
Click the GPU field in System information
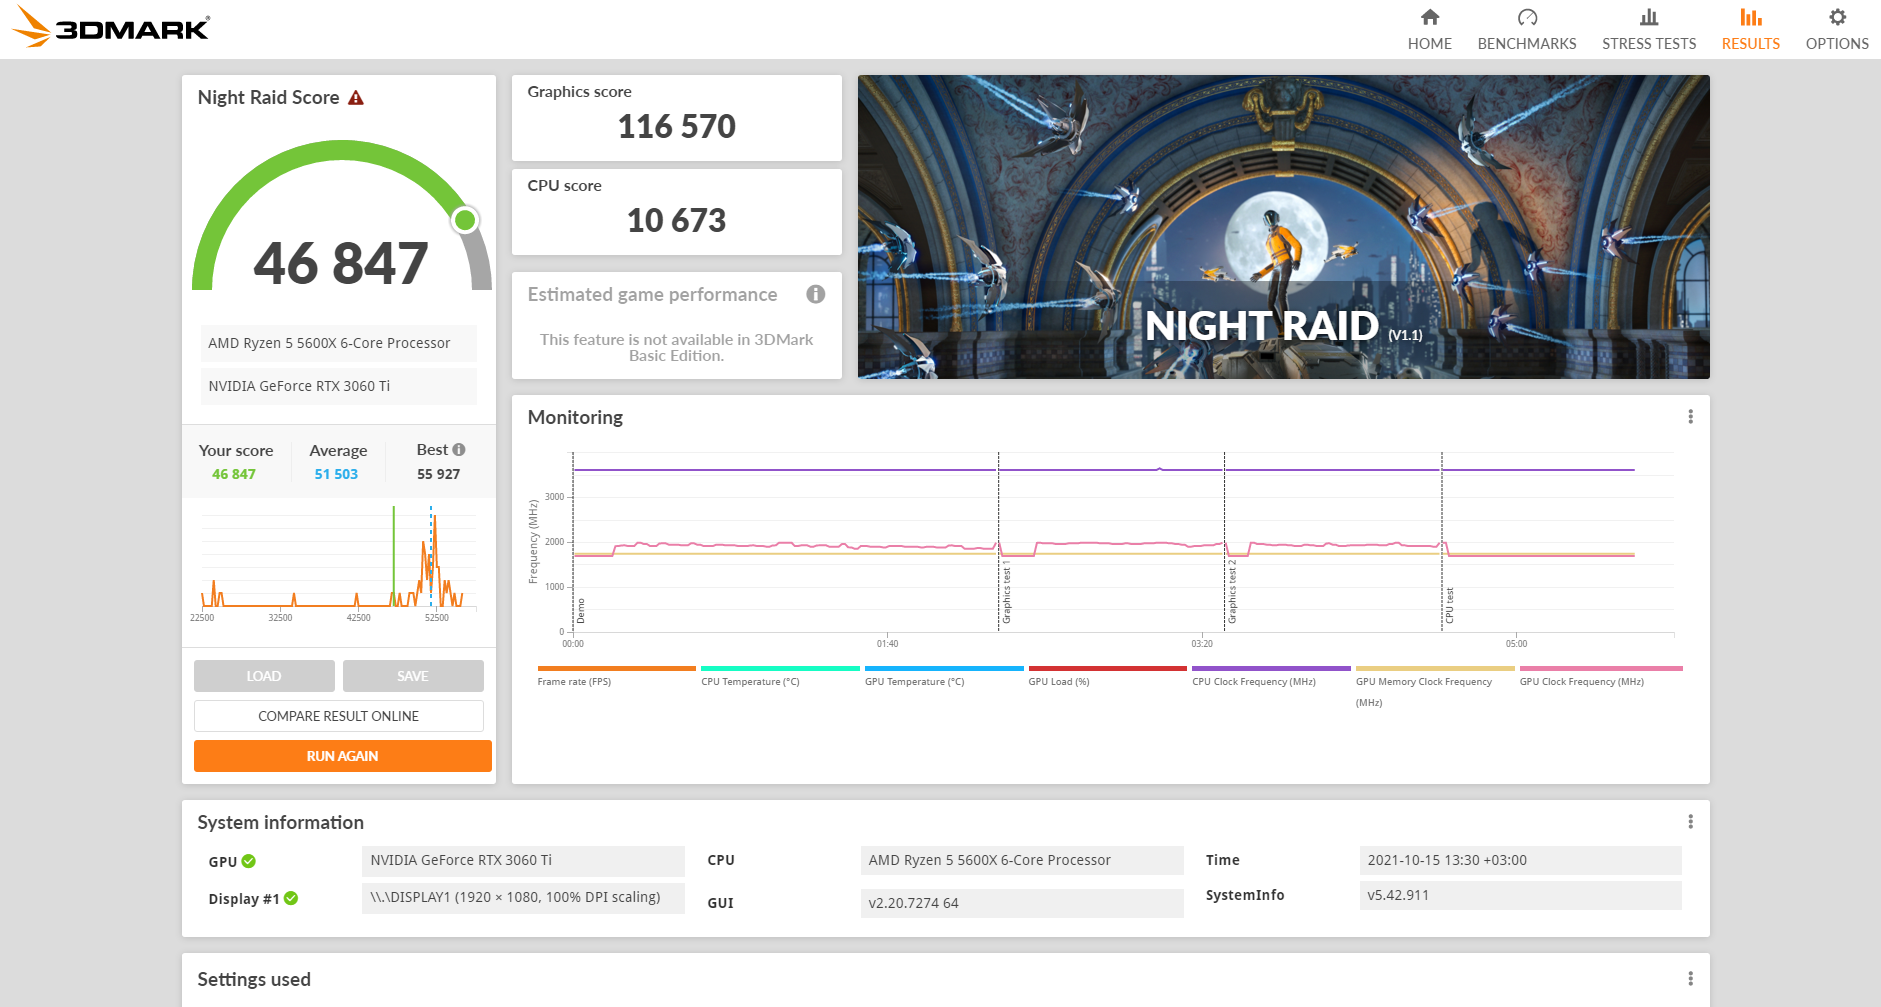coord(523,860)
